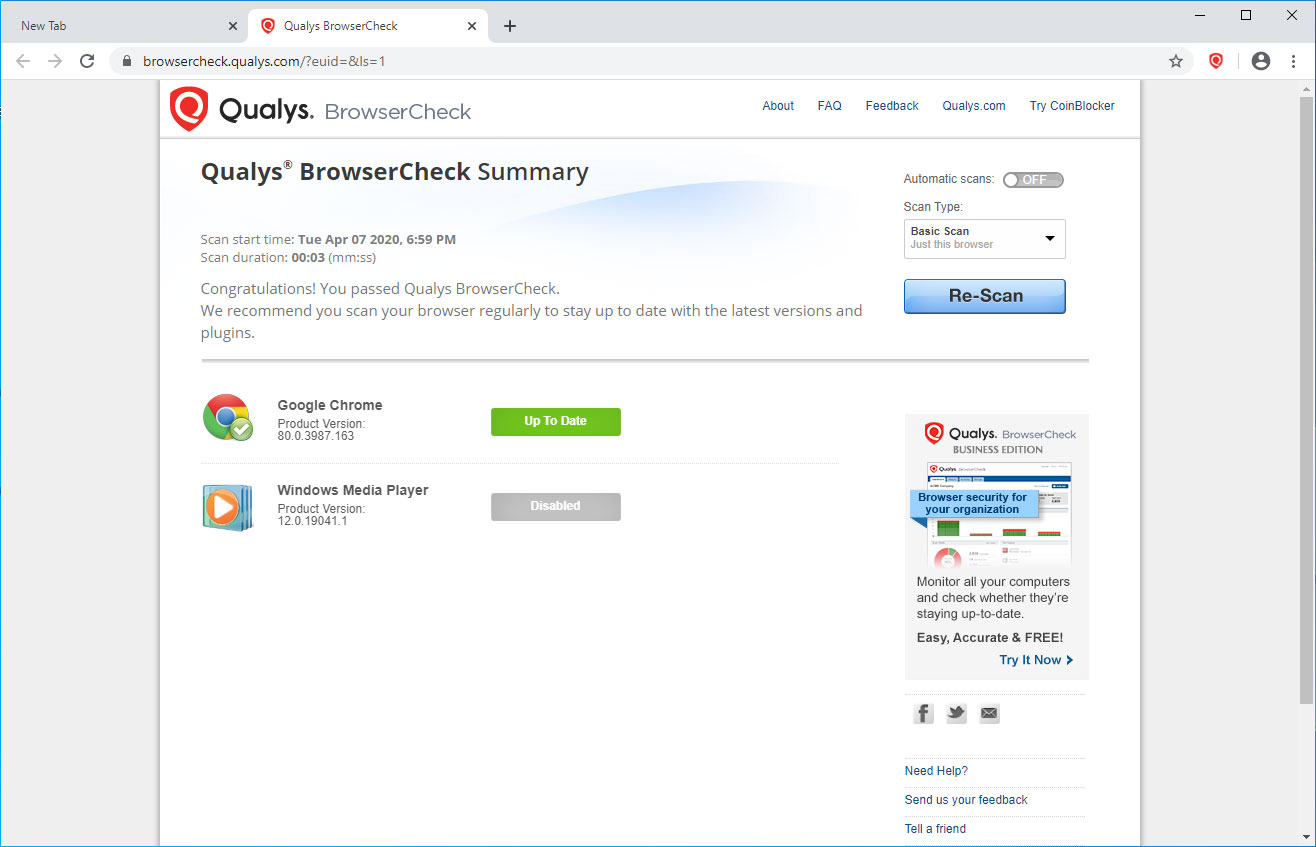Click the Qualys BrowserCheck Business Edition logo

[999, 438]
